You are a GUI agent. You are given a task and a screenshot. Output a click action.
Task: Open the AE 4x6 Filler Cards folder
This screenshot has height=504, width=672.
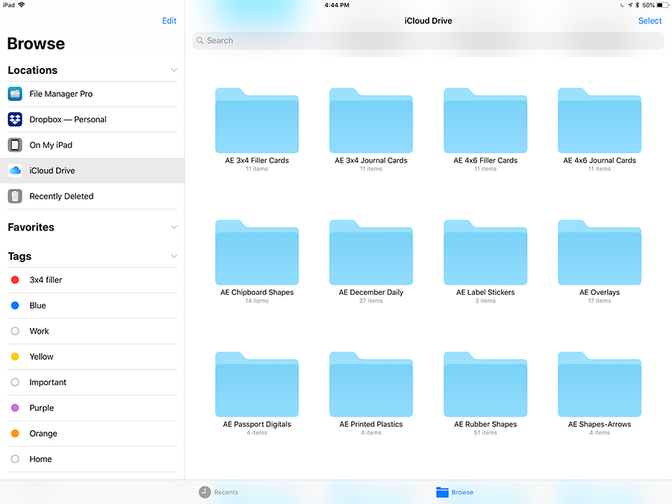coord(485,120)
